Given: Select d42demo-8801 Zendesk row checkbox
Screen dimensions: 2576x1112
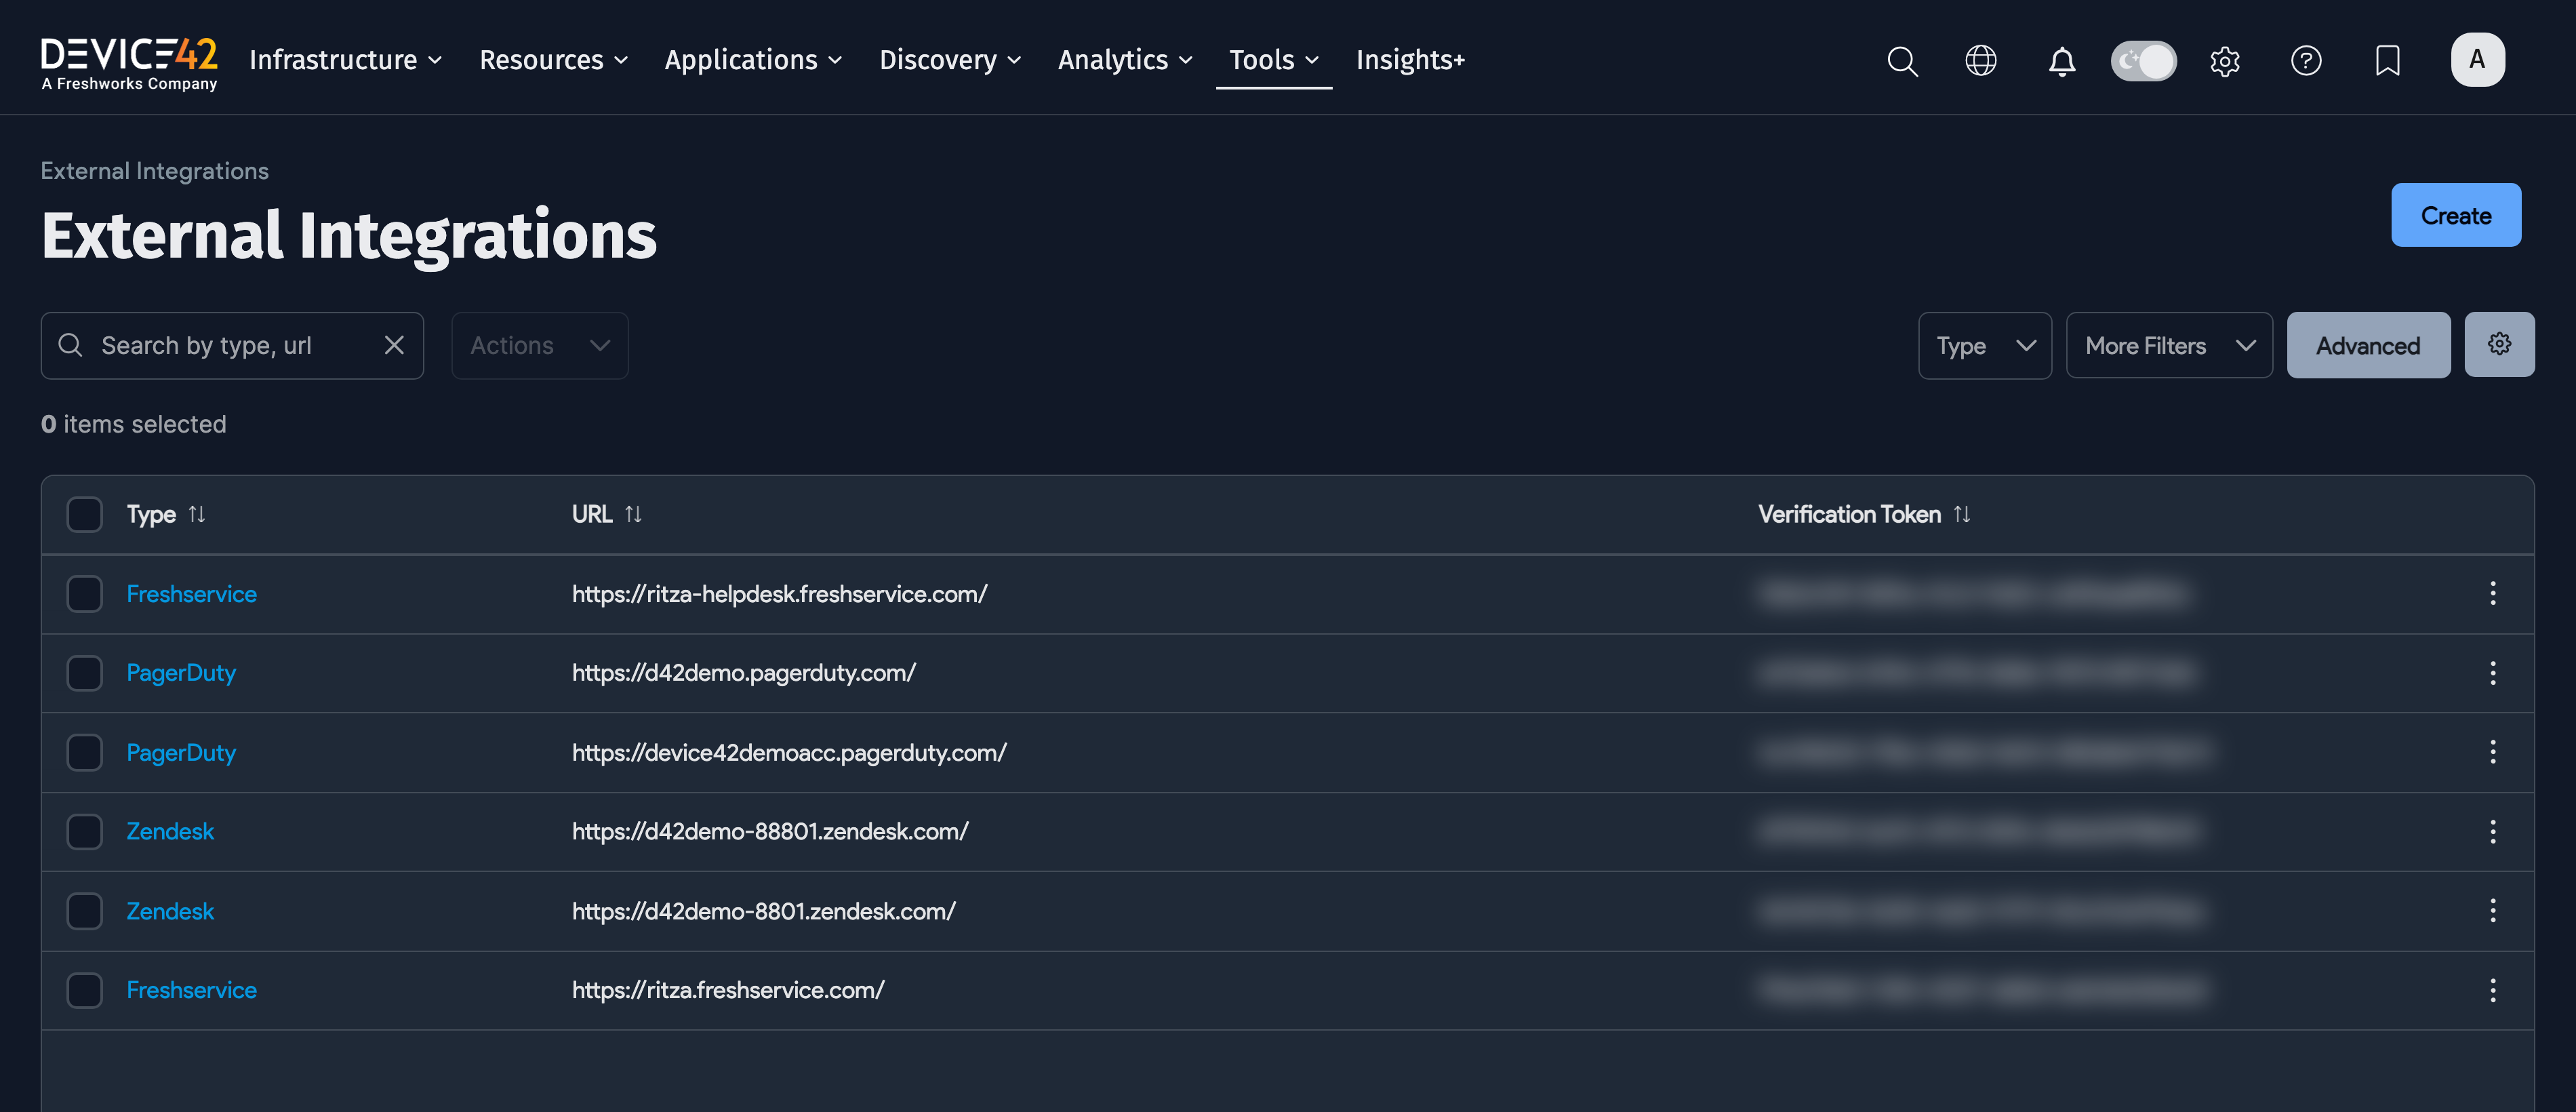Looking at the screenshot, I should pos(84,910).
